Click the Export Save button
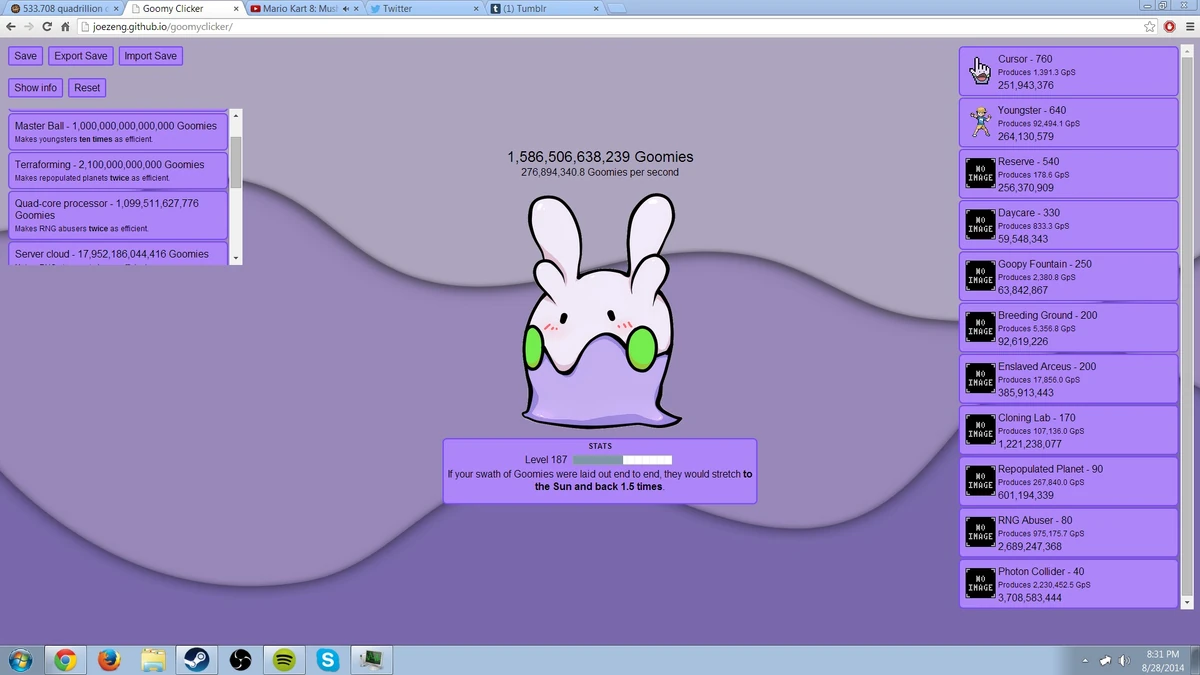 click(80, 55)
